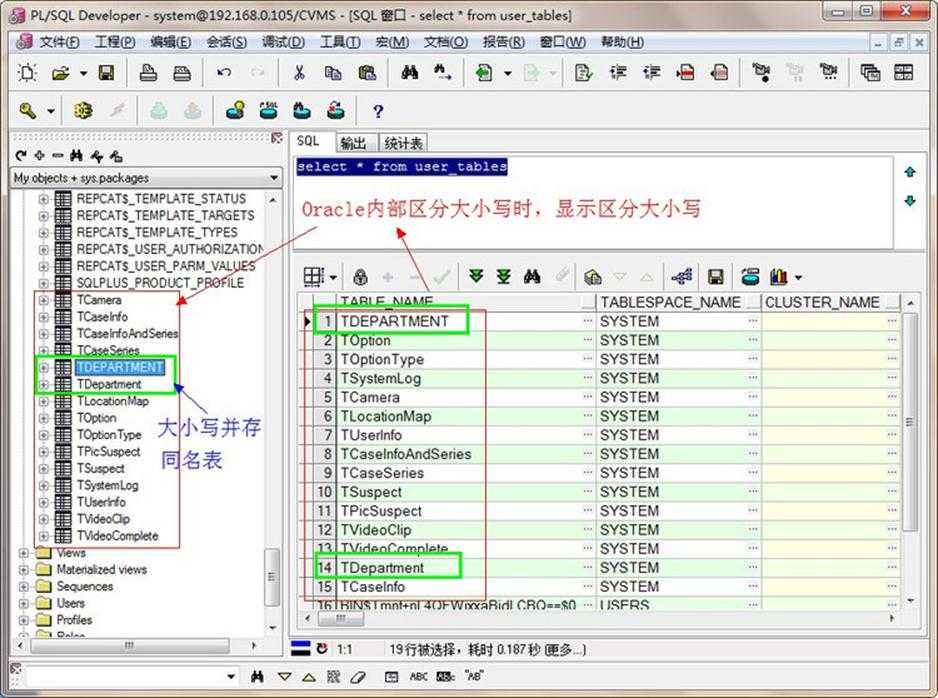Expand the Sequences folder
The height and width of the screenshot is (698, 938).
(23, 587)
